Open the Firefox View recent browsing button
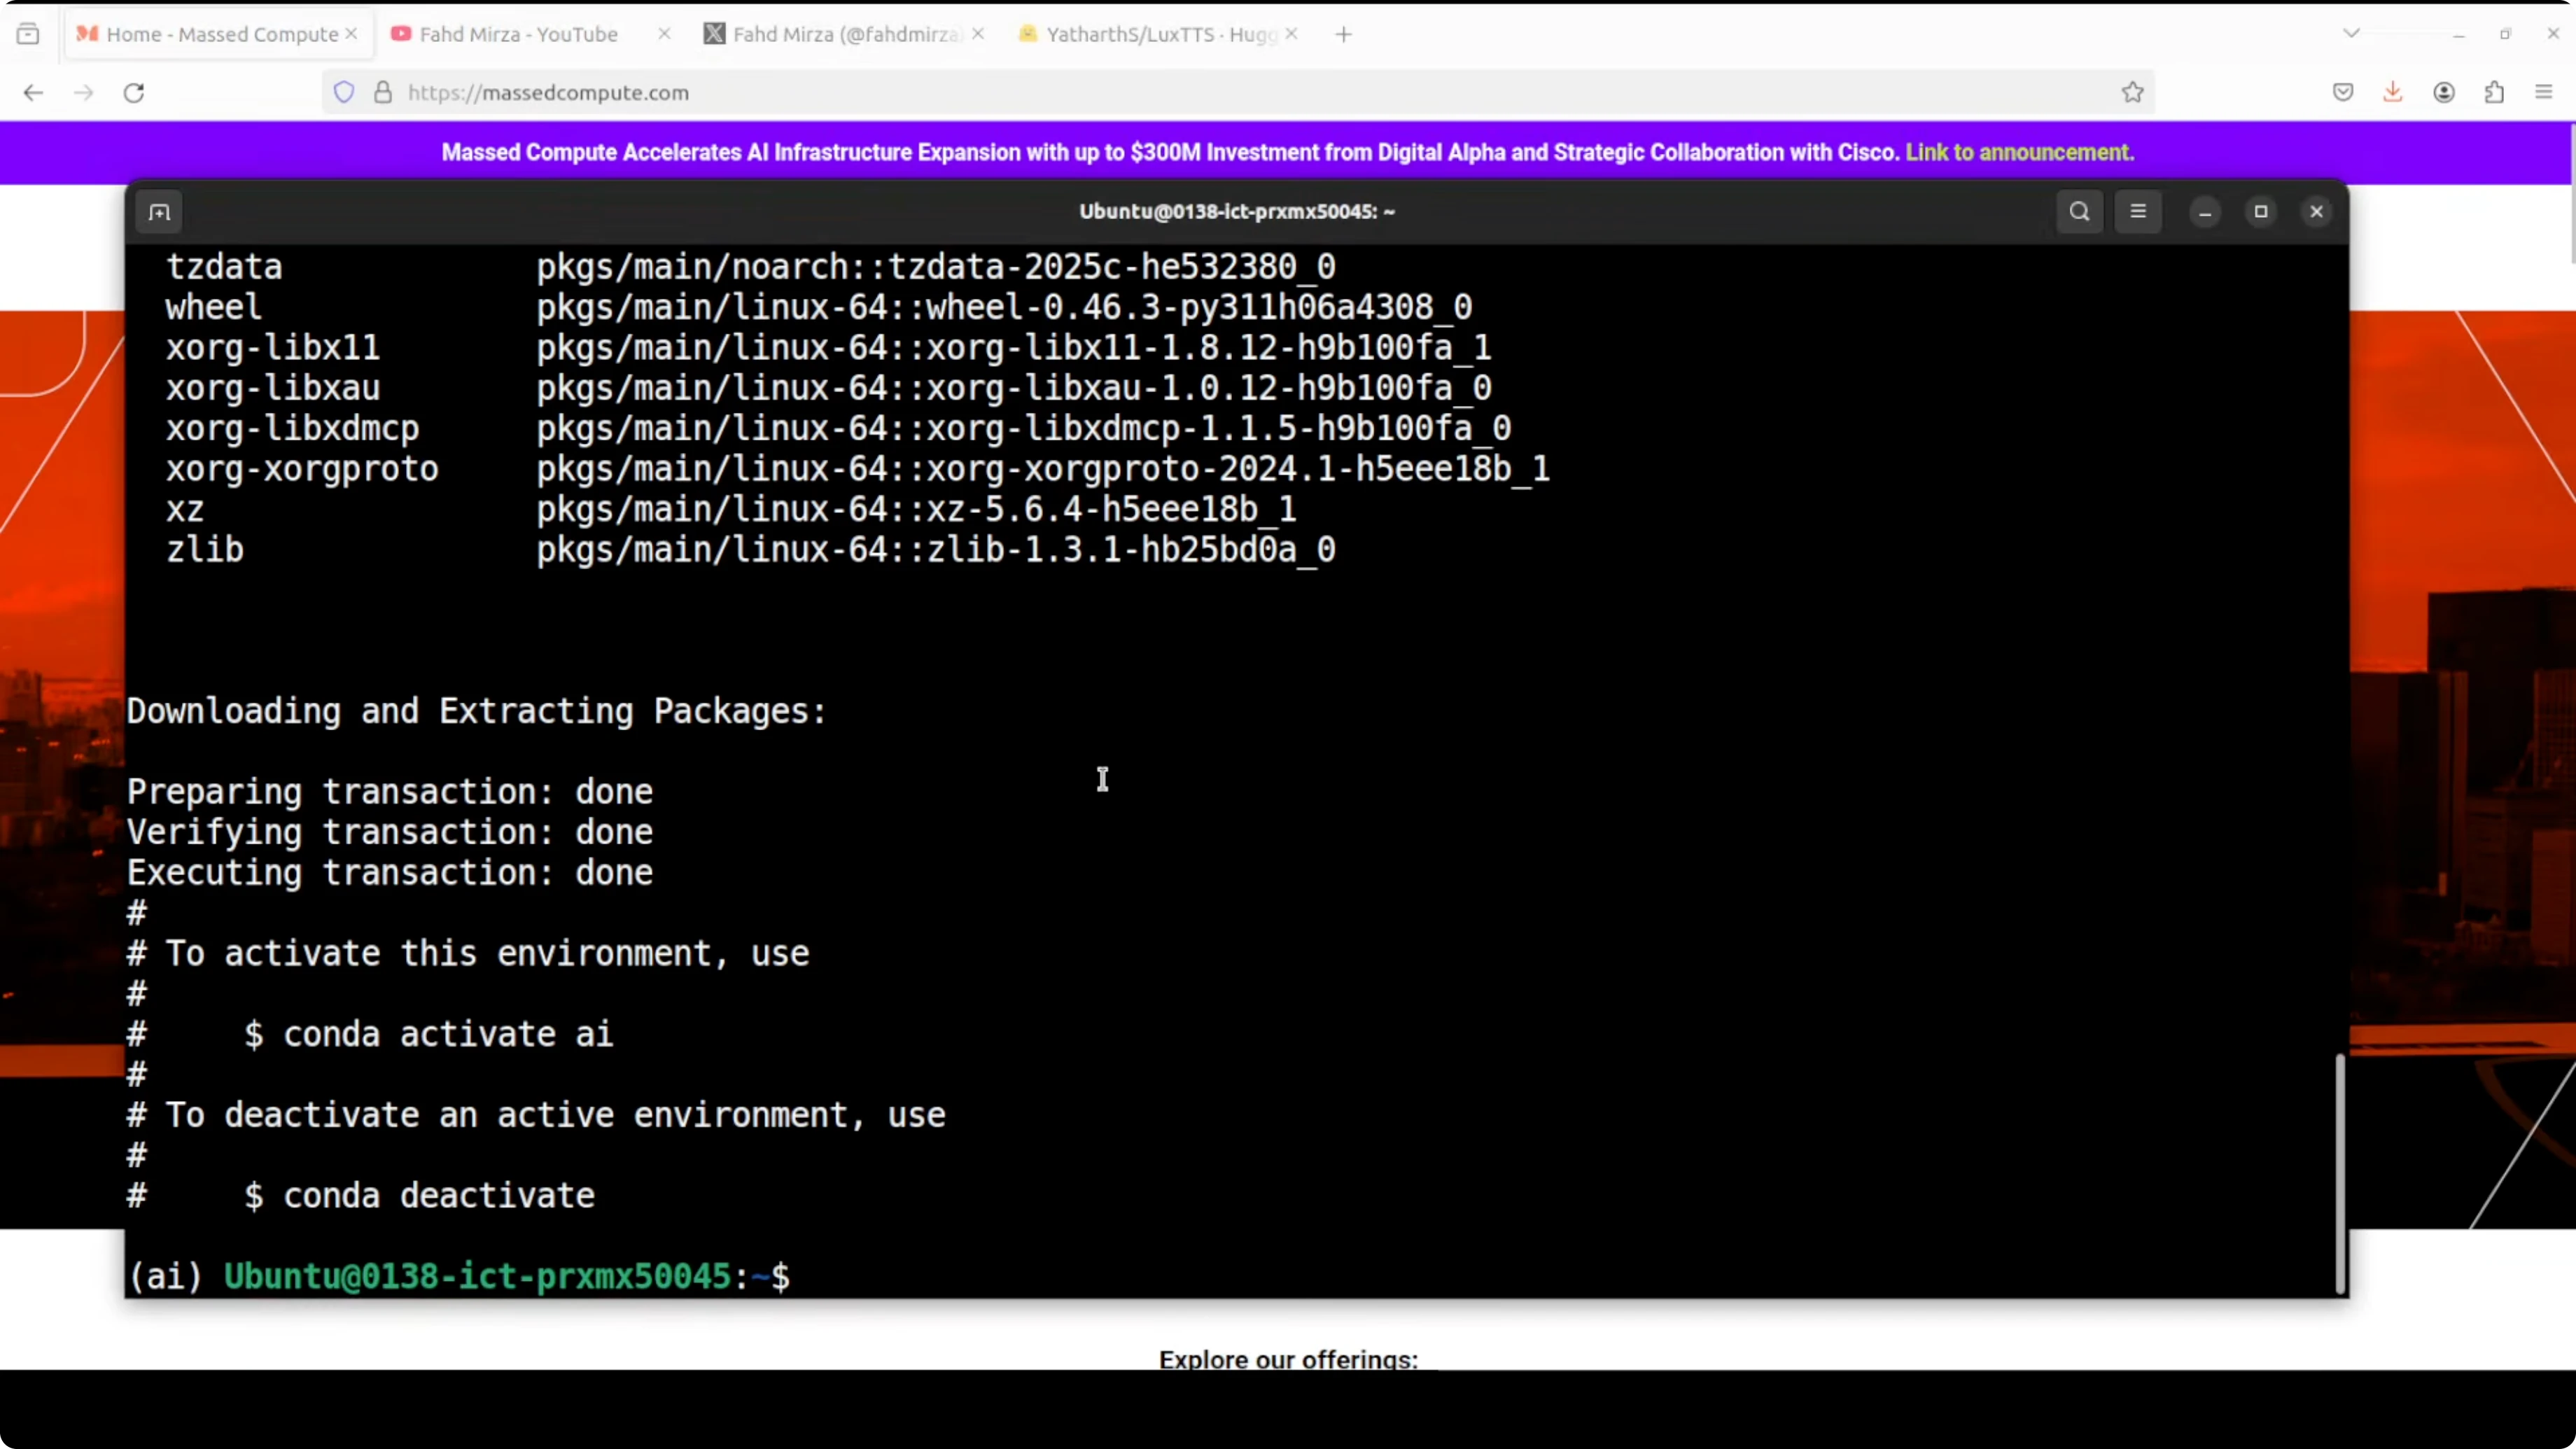 tap(28, 34)
